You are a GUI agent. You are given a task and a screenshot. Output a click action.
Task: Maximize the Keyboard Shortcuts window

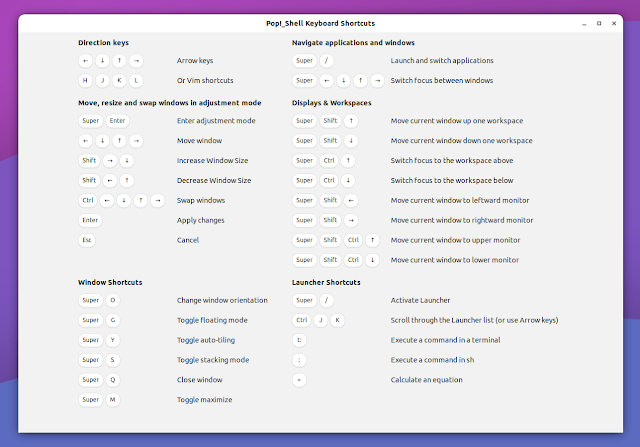(x=599, y=22)
